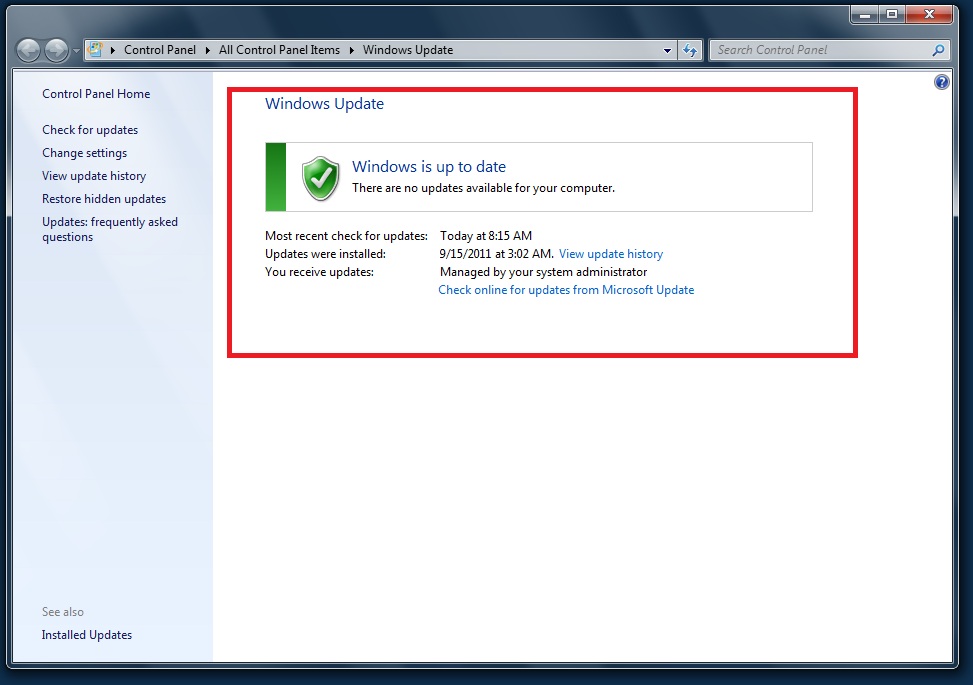Select All Control Panel Items breadcrumb
Image resolution: width=973 pixels, height=685 pixels.
279,50
